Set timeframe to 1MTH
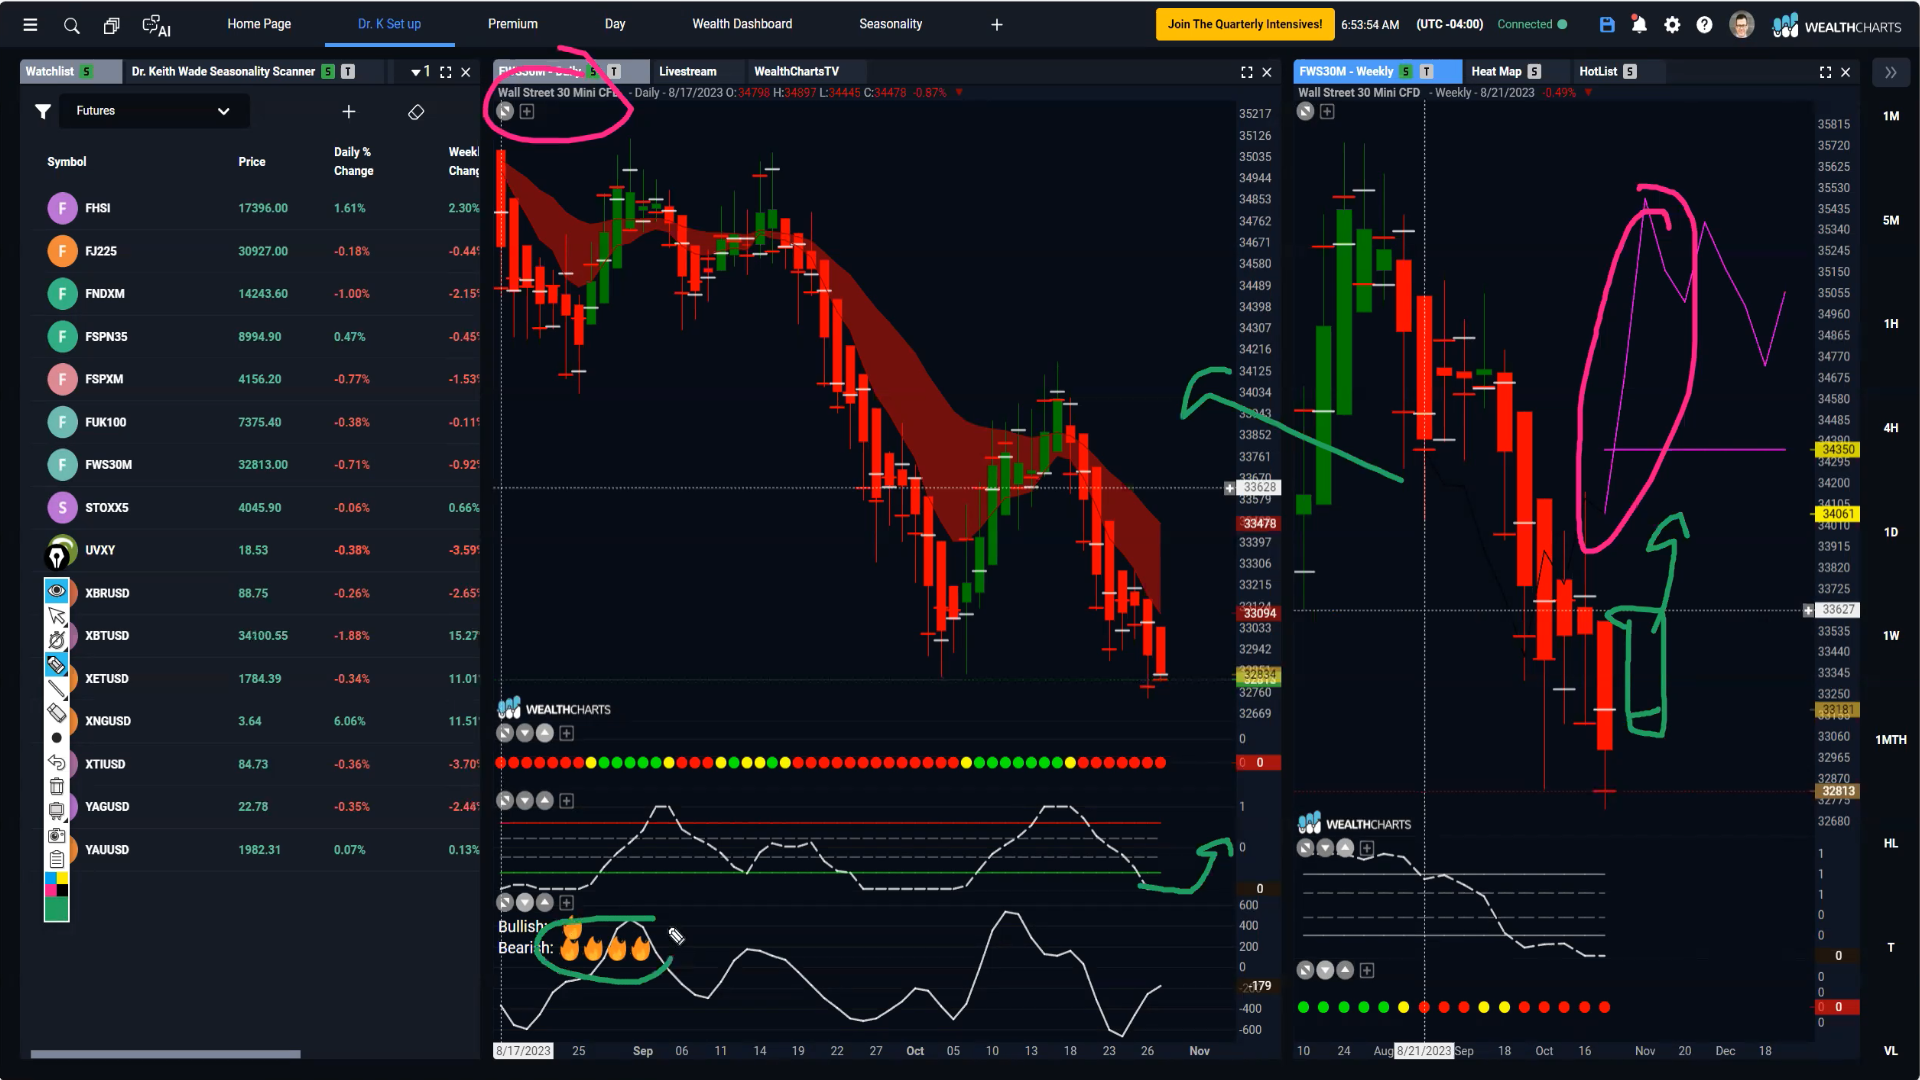The height and width of the screenshot is (1080, 1920). (1891, 740)
